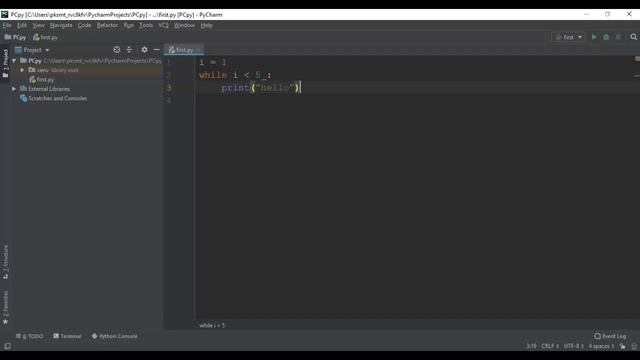The height and width of the screenshot is (360, 640).
Task: Collapse all via Project panel toolbar icon
Action: pos(129,50)
